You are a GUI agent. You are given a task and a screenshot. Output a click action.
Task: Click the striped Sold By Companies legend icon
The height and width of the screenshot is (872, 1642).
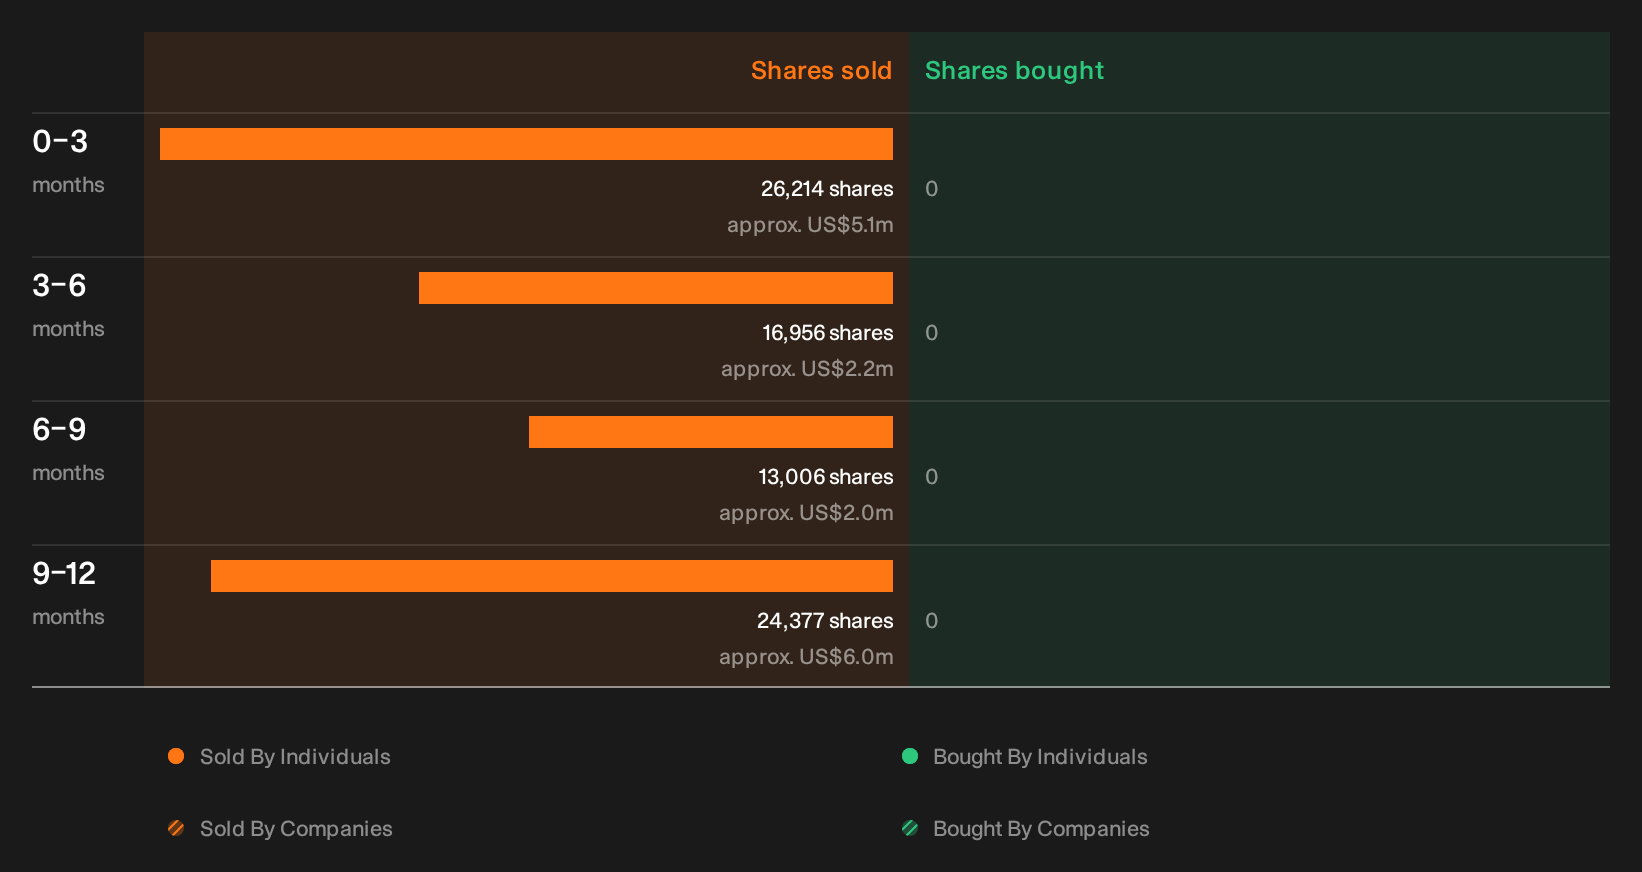(176, 828)
